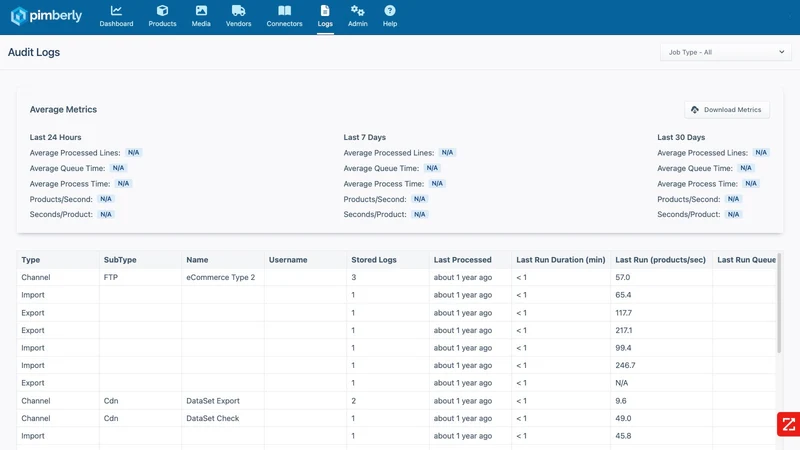This screenshot has height=450, width=800.
Task: Click Cdn subtype in DataSet Check row
Action: [111, 418]
